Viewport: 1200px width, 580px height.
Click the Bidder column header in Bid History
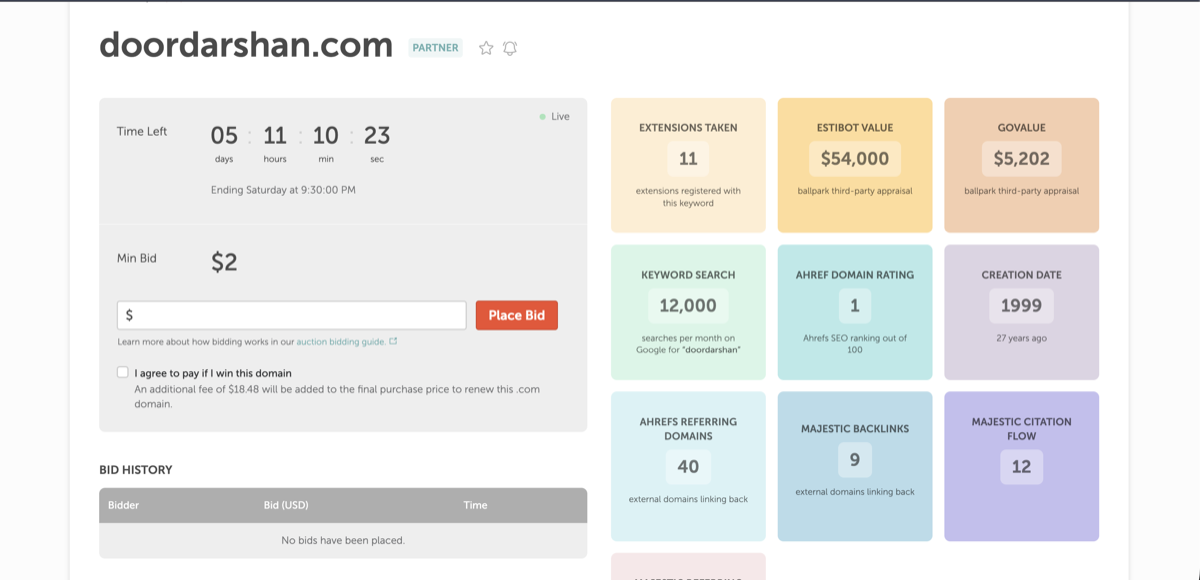pyautogui.click(x=122, y=505)
